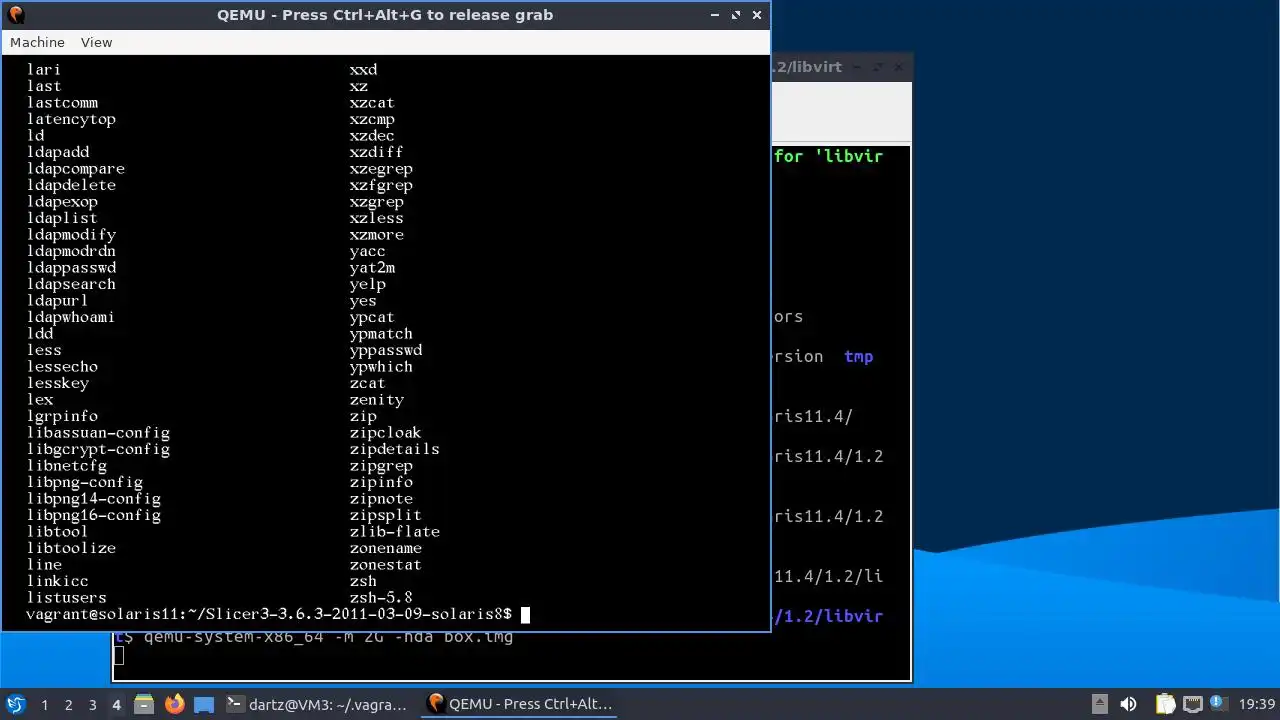Click the 'zlib-flate' entry in the listing
1280x720 pixels.
[394, 531]
